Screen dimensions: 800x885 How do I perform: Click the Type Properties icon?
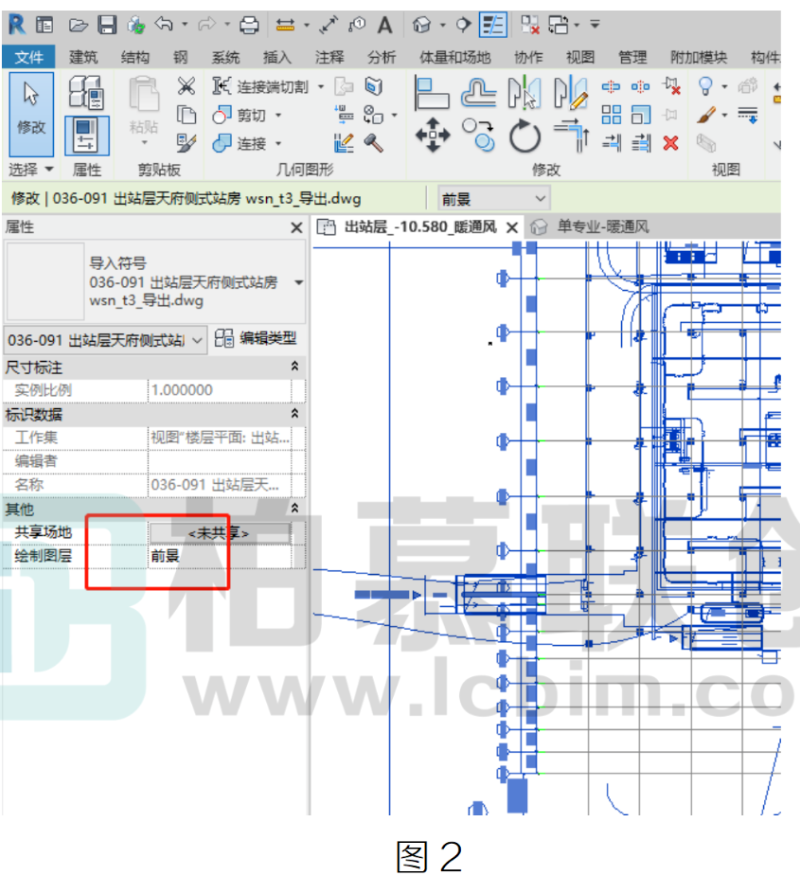coord(86,92)
